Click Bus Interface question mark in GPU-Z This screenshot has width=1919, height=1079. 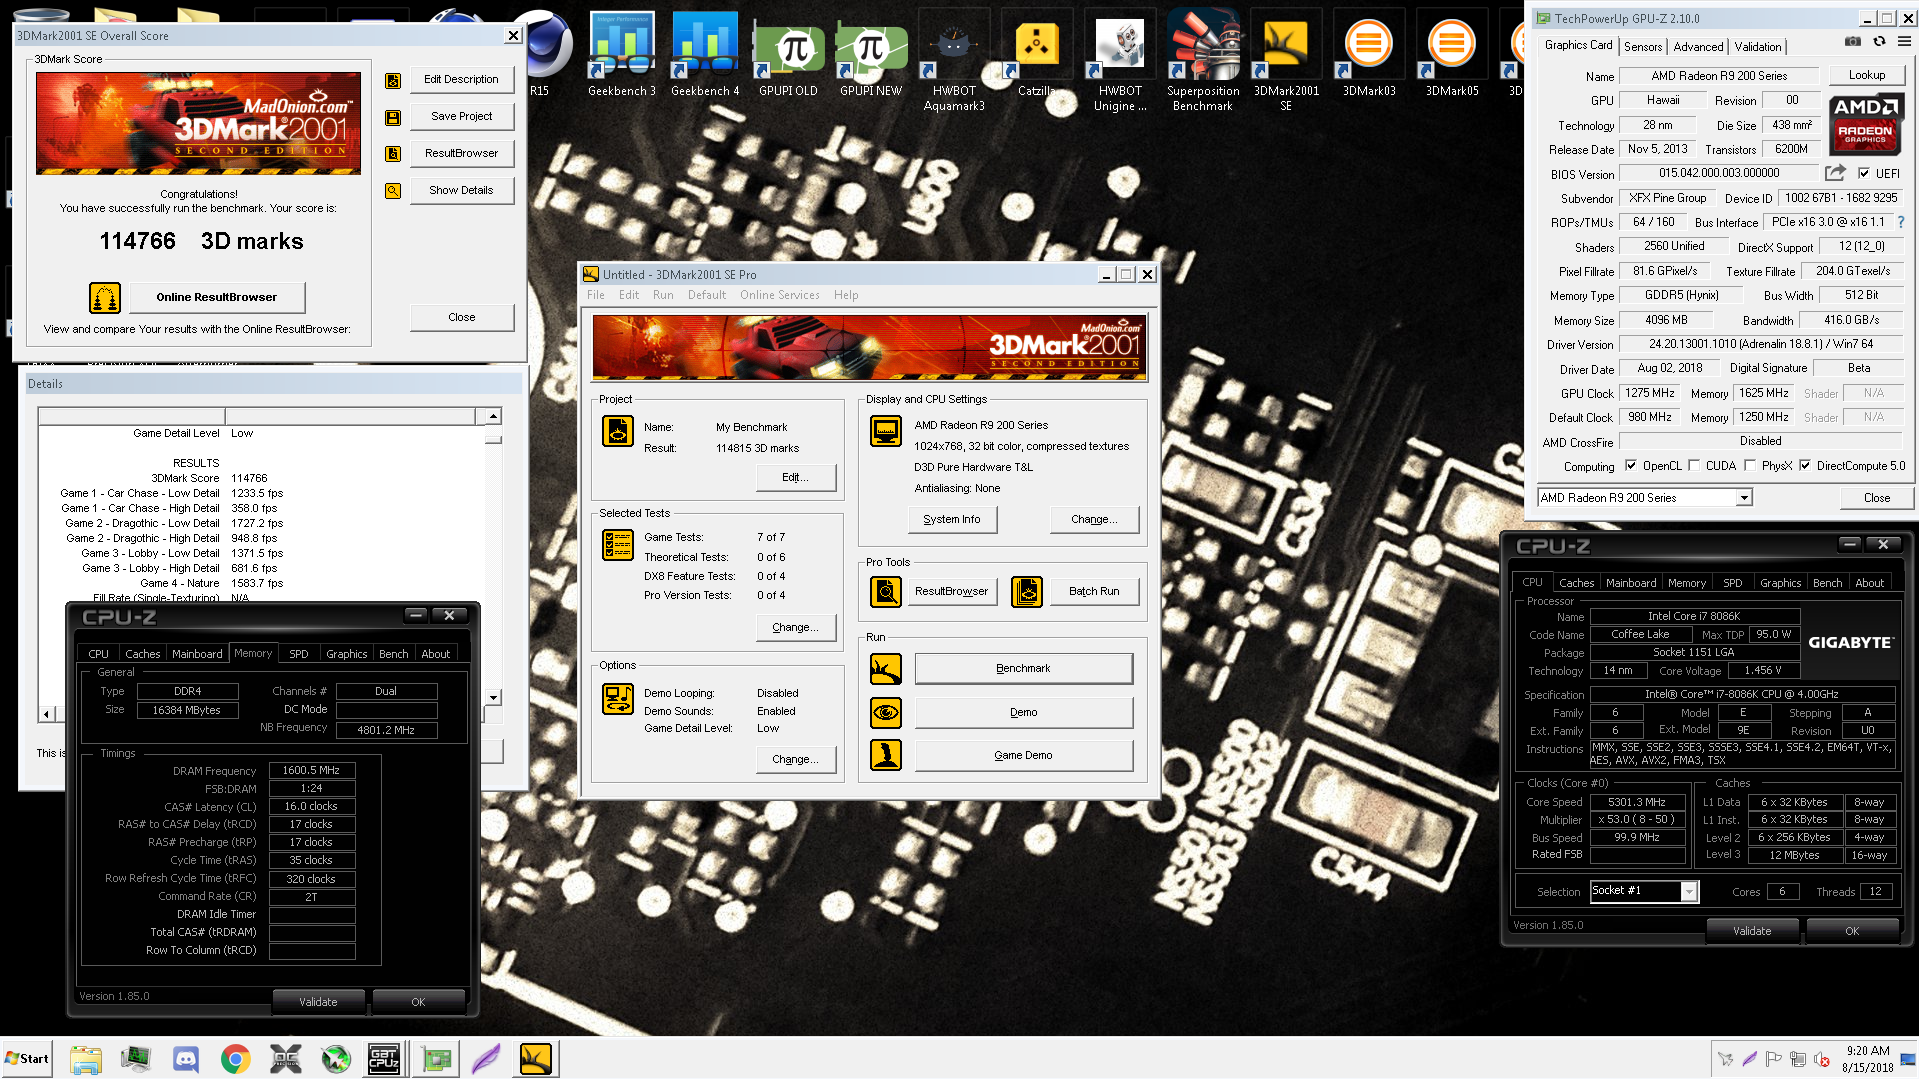click(x=1901, y=222)
